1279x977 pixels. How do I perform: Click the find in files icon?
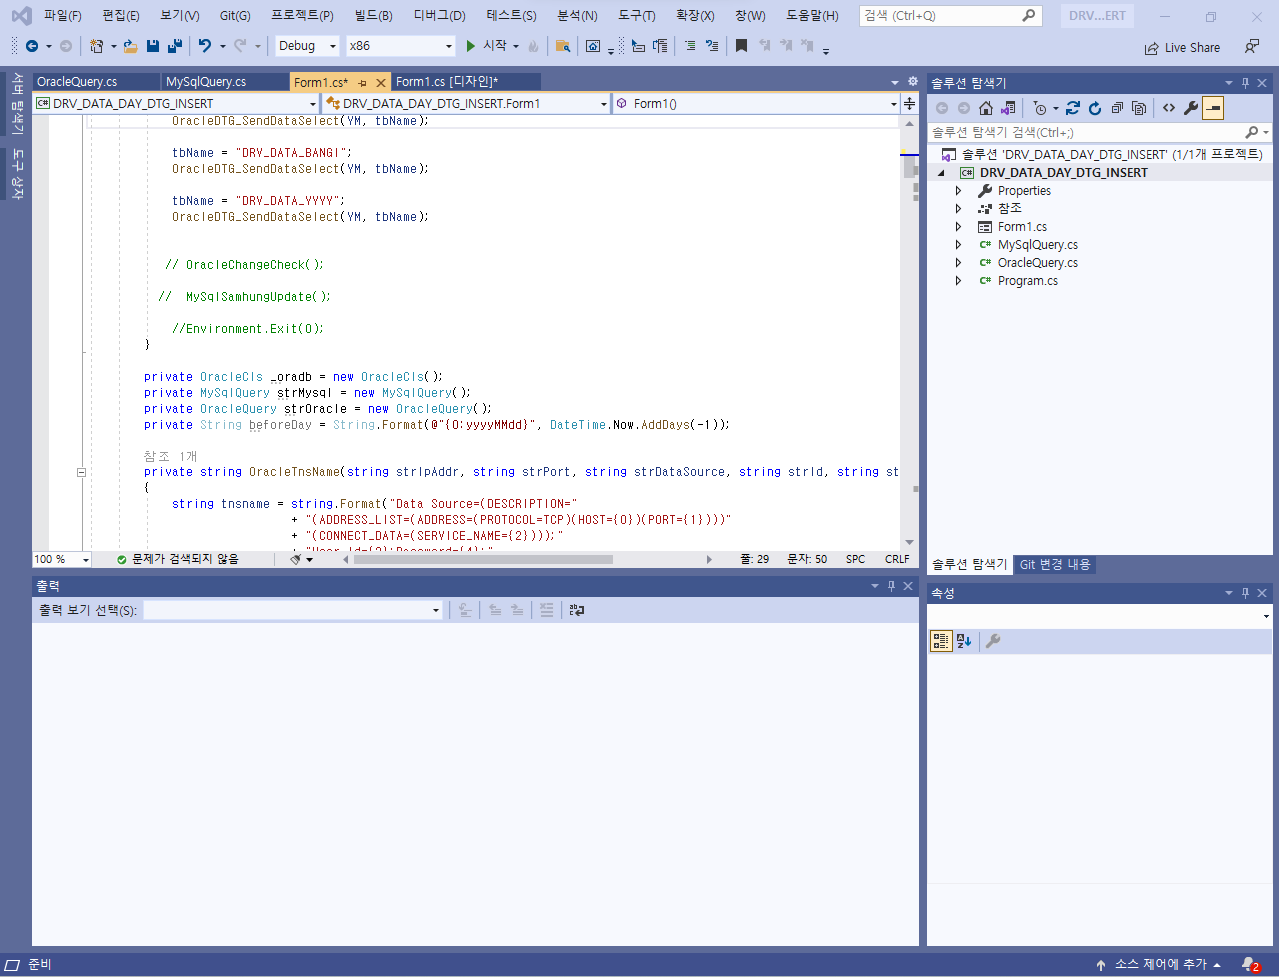pyautogui.click(x=563, y=46)
